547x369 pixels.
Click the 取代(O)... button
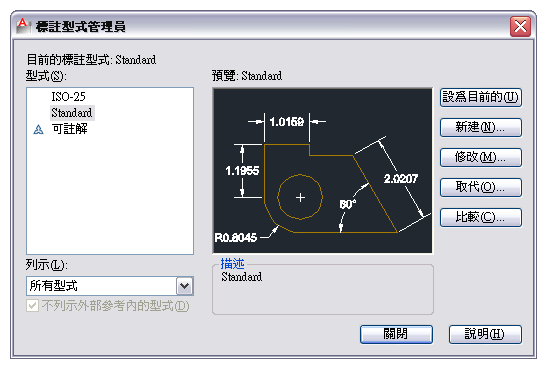pos(481,187)
